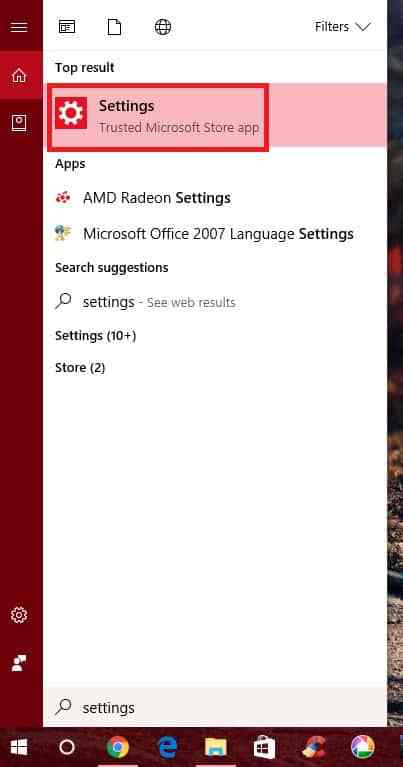The image size is (403, 767).
Task: Open Google Chrome from the taskbar
Action: 117,747
